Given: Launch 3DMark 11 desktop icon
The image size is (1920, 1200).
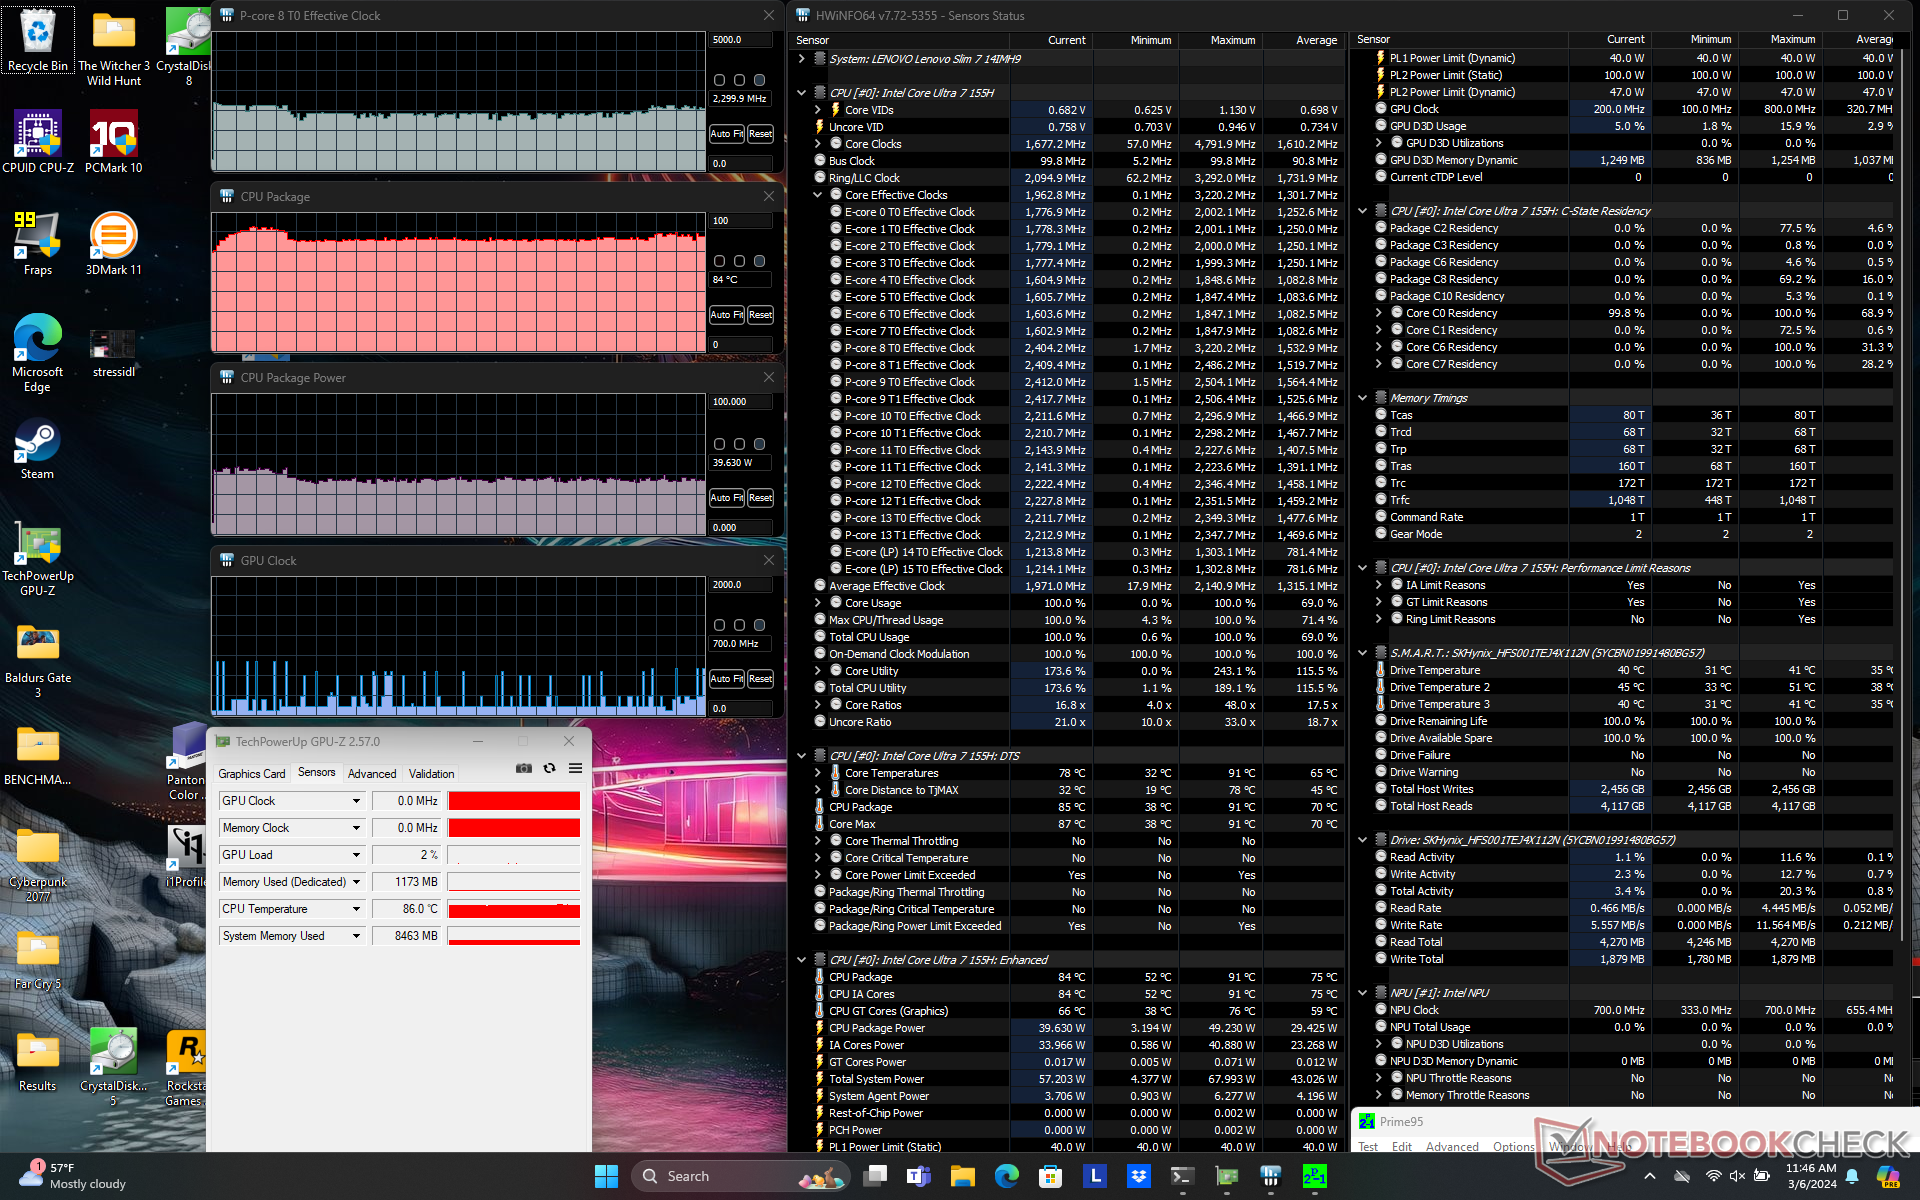Looking at the screenshot, I should click(113, 243).
